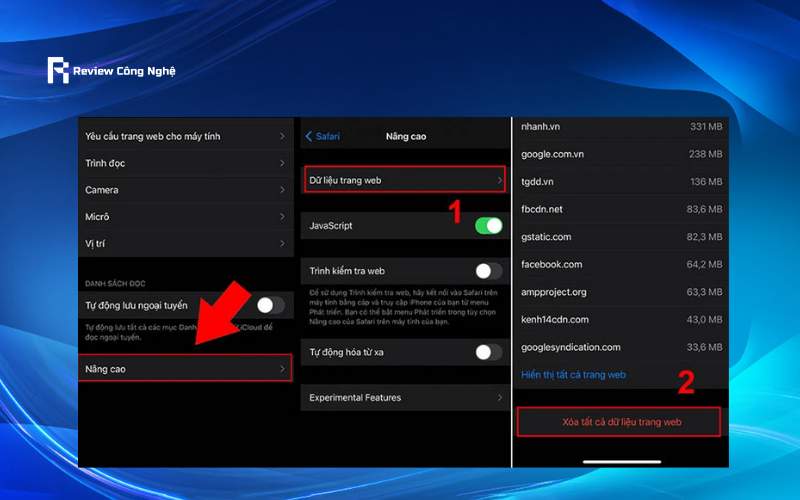Click the 82,3 MB size value
800x500 pixels.
pyautogui.click(x=705, y=237)
